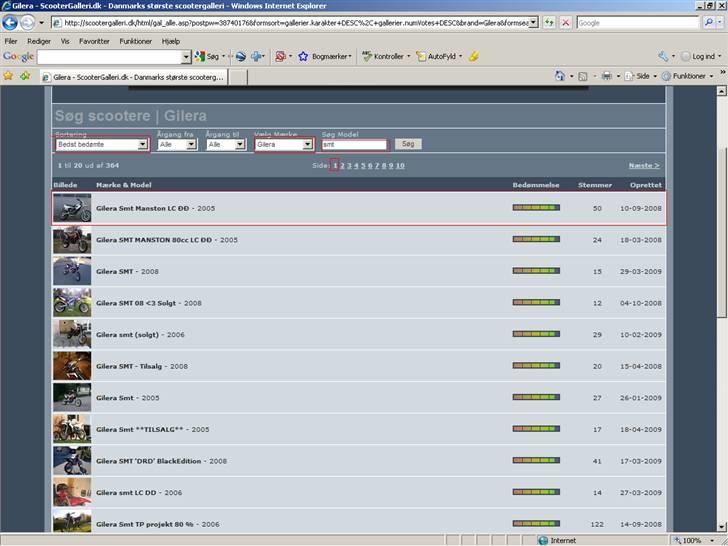Screen dimensions: 728x546
Task: Open Gilera Smt Manston LC DD 2005 listing
Action: point(155,208)
